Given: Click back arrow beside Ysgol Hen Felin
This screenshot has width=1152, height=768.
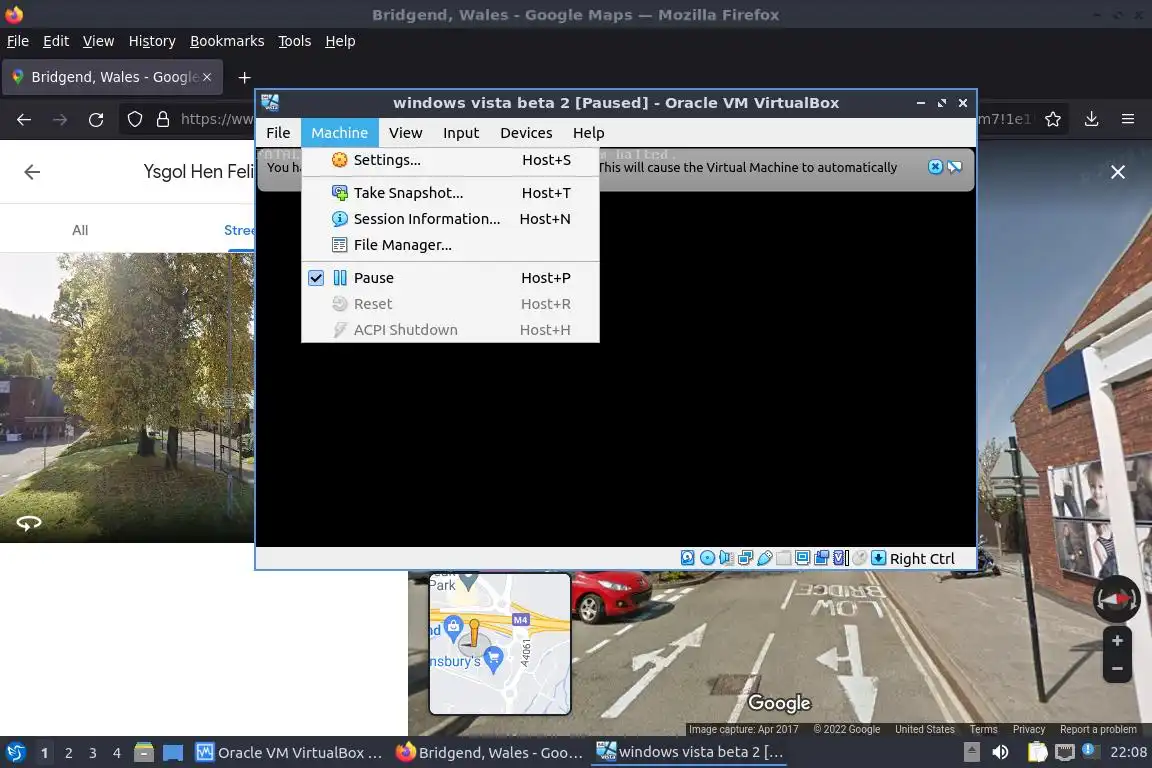Looking at the screenshot, I should coord(32,172).
